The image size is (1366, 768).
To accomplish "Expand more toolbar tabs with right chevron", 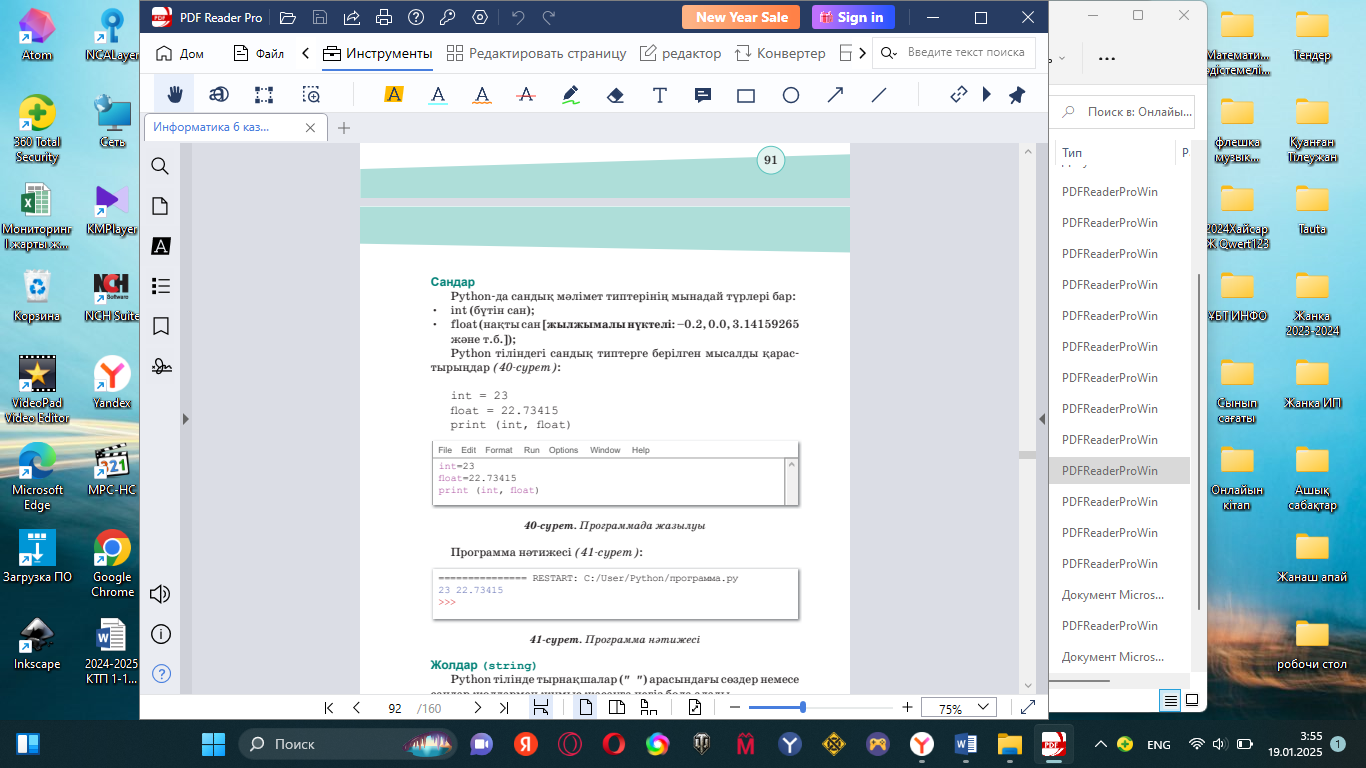I will (862, 53).
